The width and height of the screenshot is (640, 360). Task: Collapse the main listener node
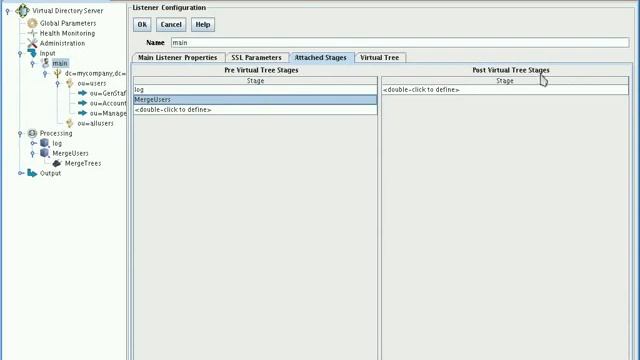pyautogui.click(x=33, y=64)
